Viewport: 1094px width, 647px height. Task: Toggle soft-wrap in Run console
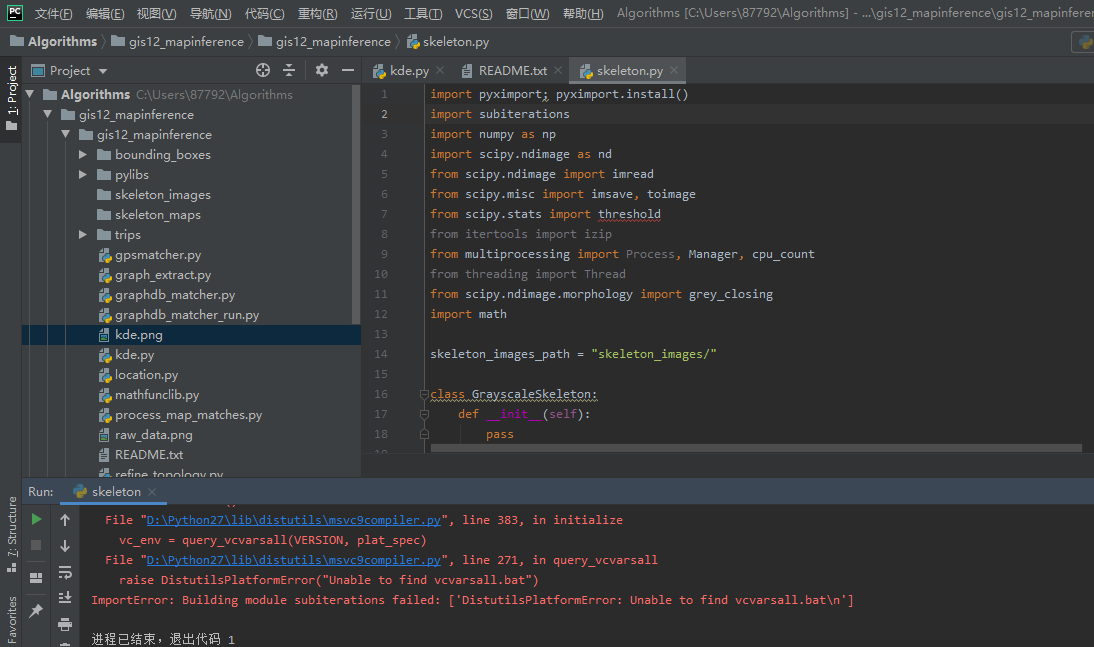tap(65, 572)
